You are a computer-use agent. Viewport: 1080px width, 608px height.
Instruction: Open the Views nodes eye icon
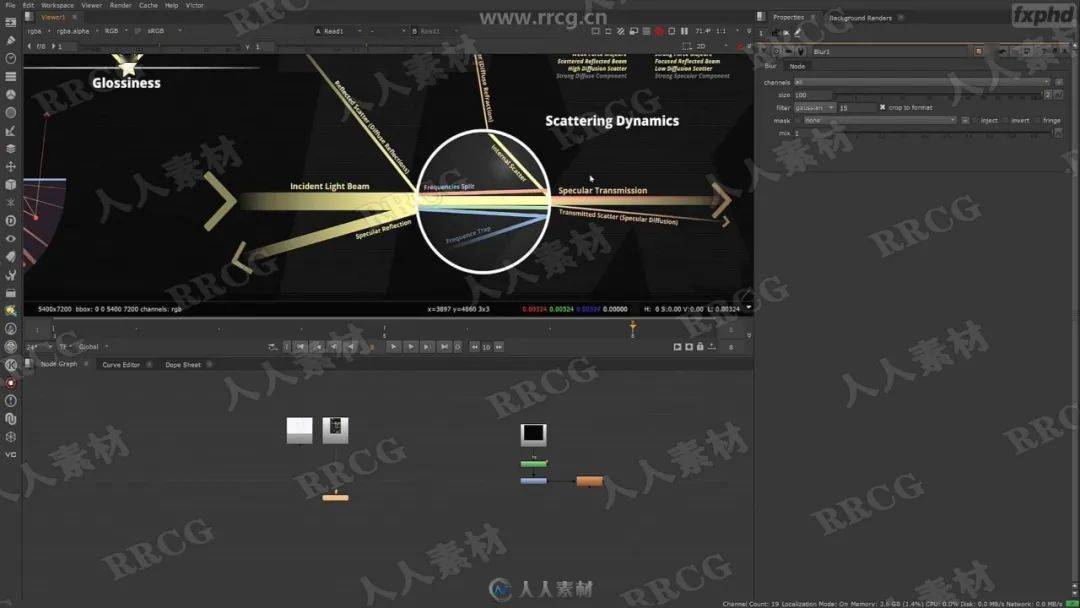point(10,238)
